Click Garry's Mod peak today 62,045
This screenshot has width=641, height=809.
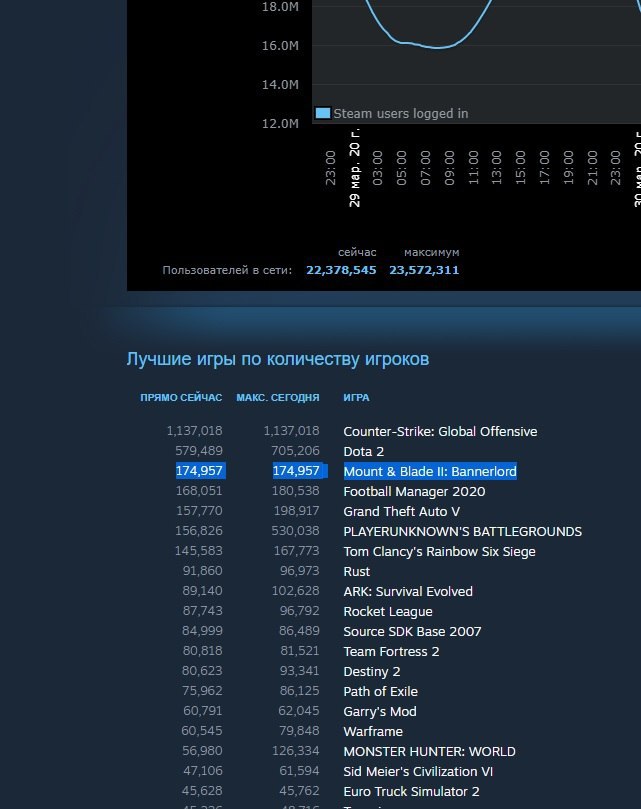299,711
